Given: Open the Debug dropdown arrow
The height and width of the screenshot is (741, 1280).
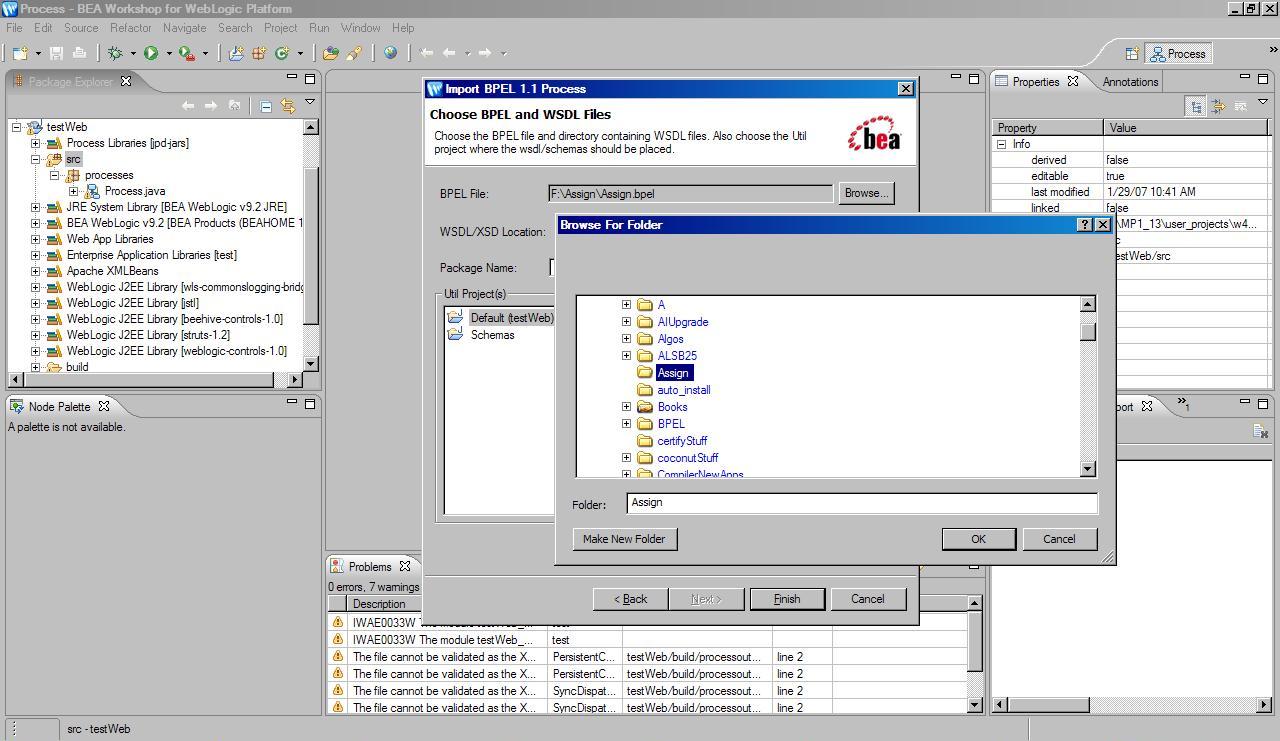Looking at the screenshot, I should tap(133, 54).
